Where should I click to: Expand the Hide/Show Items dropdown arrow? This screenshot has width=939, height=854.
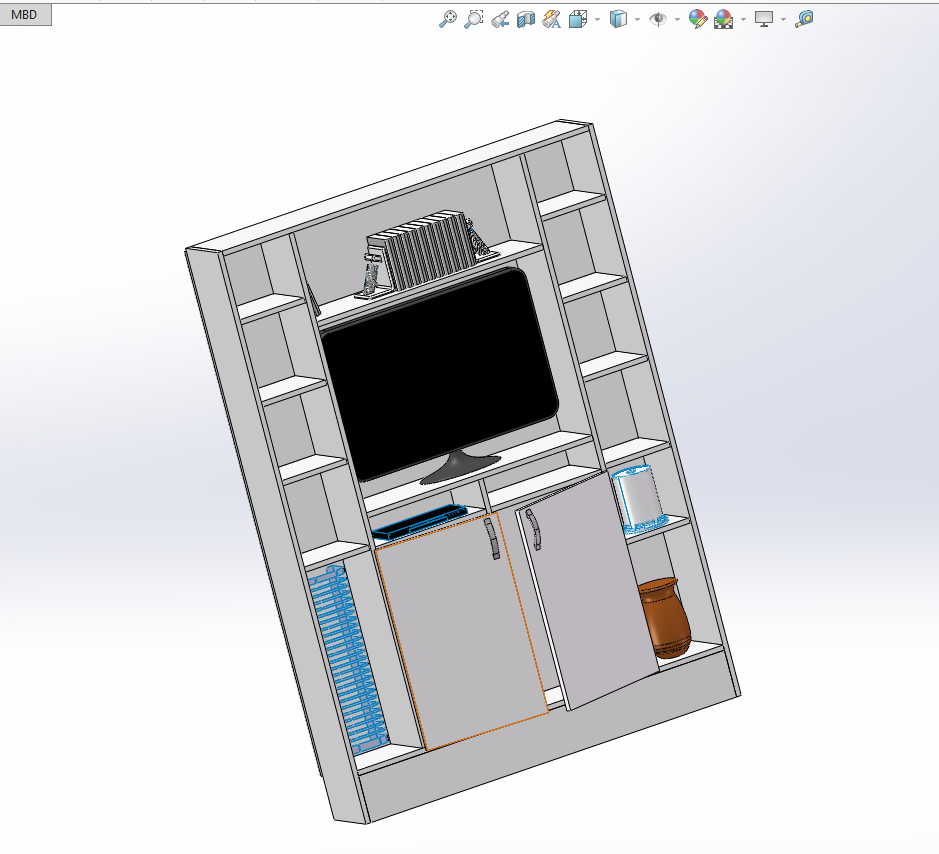pos(677,20)
